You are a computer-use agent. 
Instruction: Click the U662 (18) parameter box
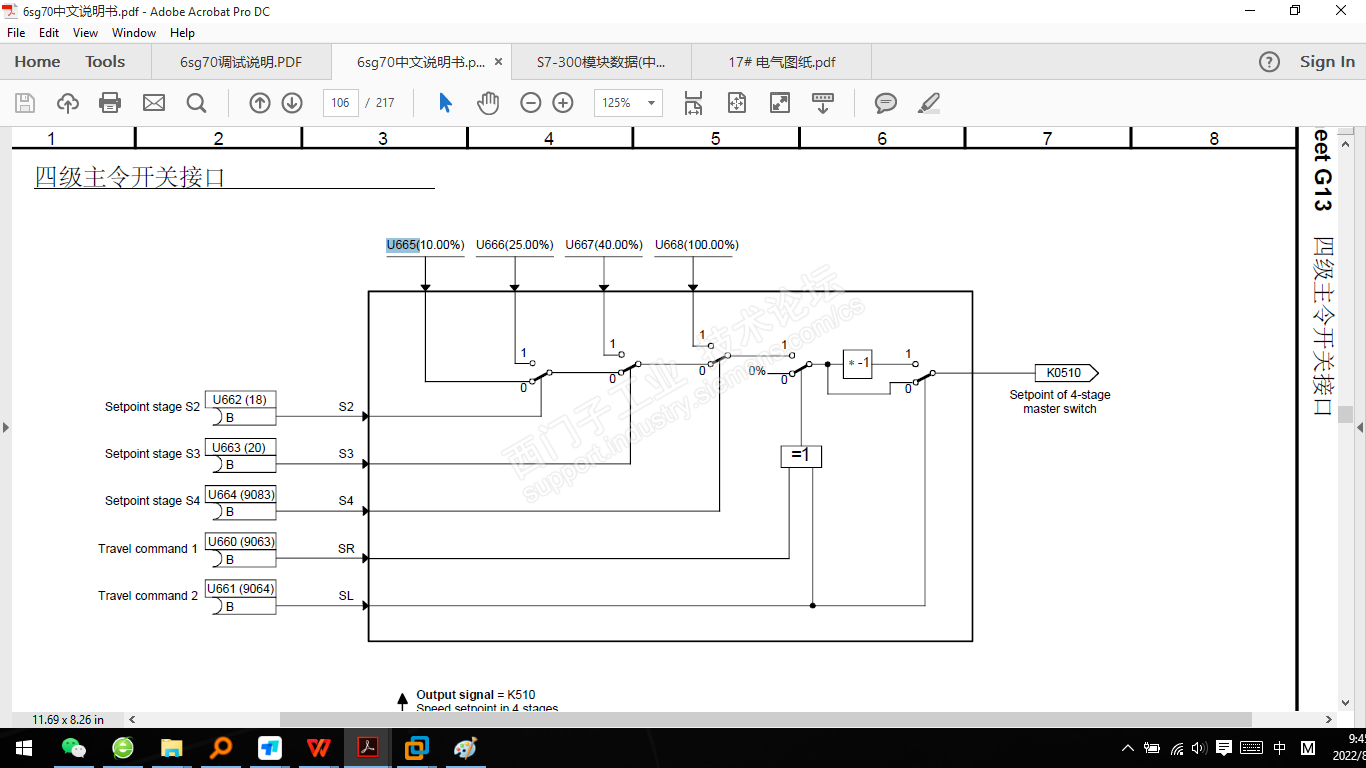240,400
